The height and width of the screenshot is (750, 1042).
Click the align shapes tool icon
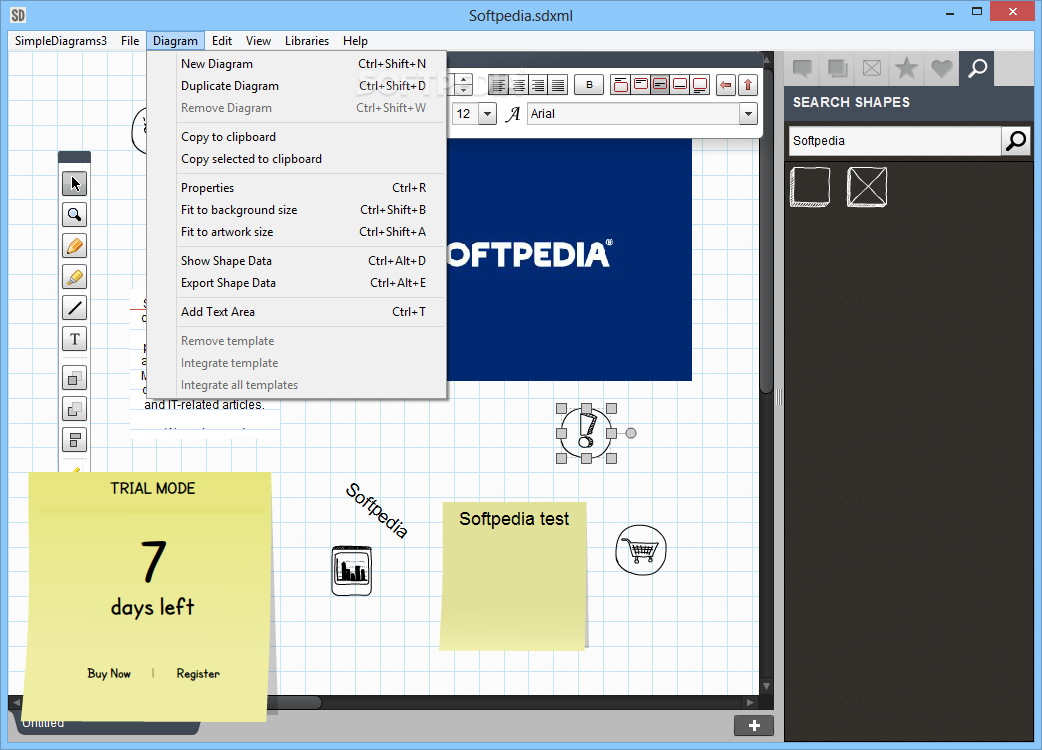[x=74, y=440]
